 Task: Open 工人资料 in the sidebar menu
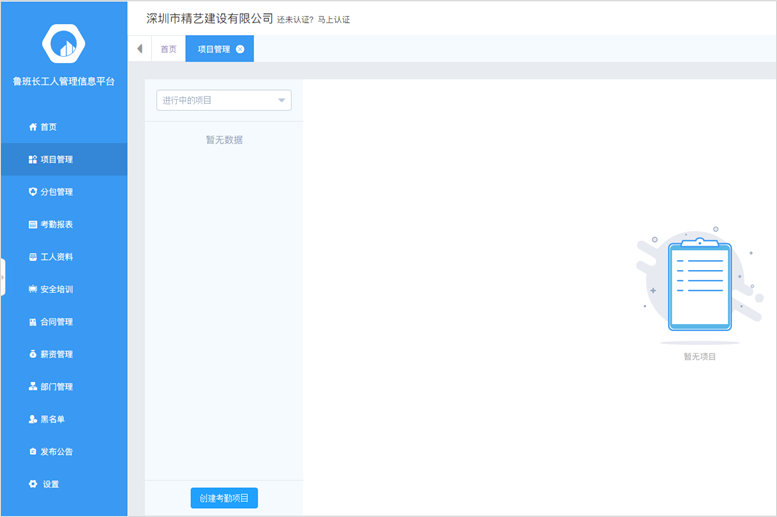tap(56, 257)
